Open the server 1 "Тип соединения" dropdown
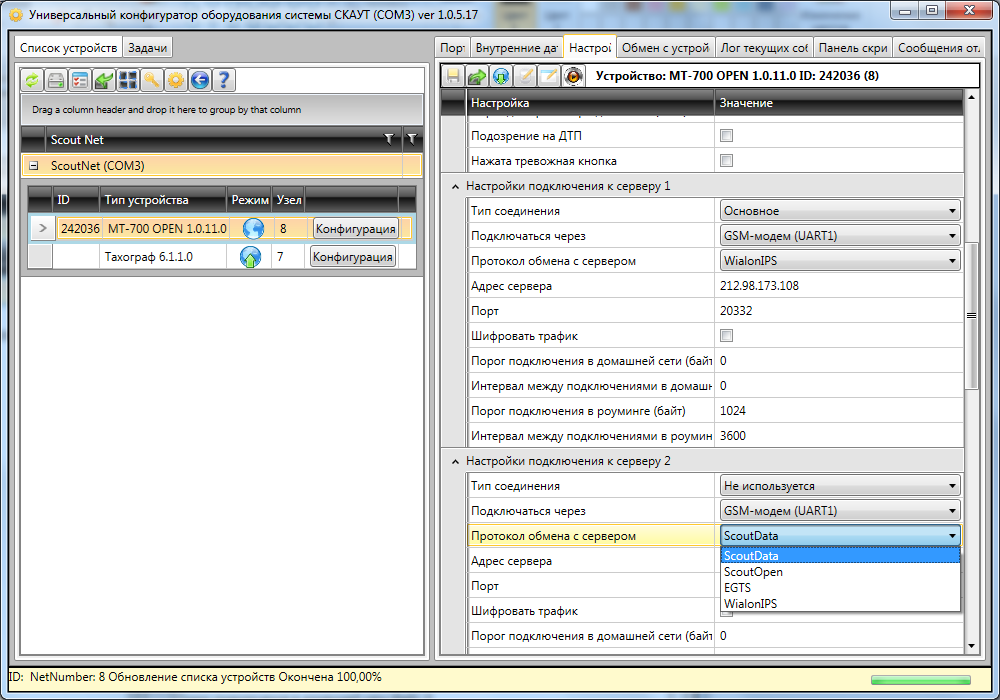The image size is (1000, 700). (840, 211)
